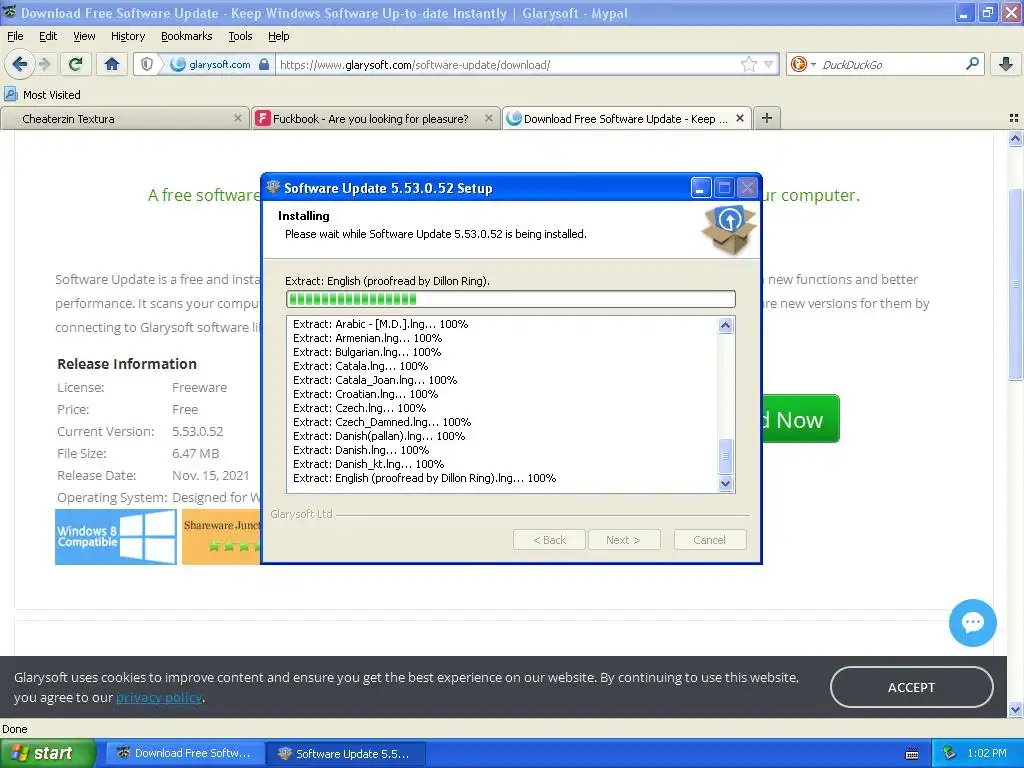Open the Tools menu
The image size is (1024, 768).
coord(240,36)
